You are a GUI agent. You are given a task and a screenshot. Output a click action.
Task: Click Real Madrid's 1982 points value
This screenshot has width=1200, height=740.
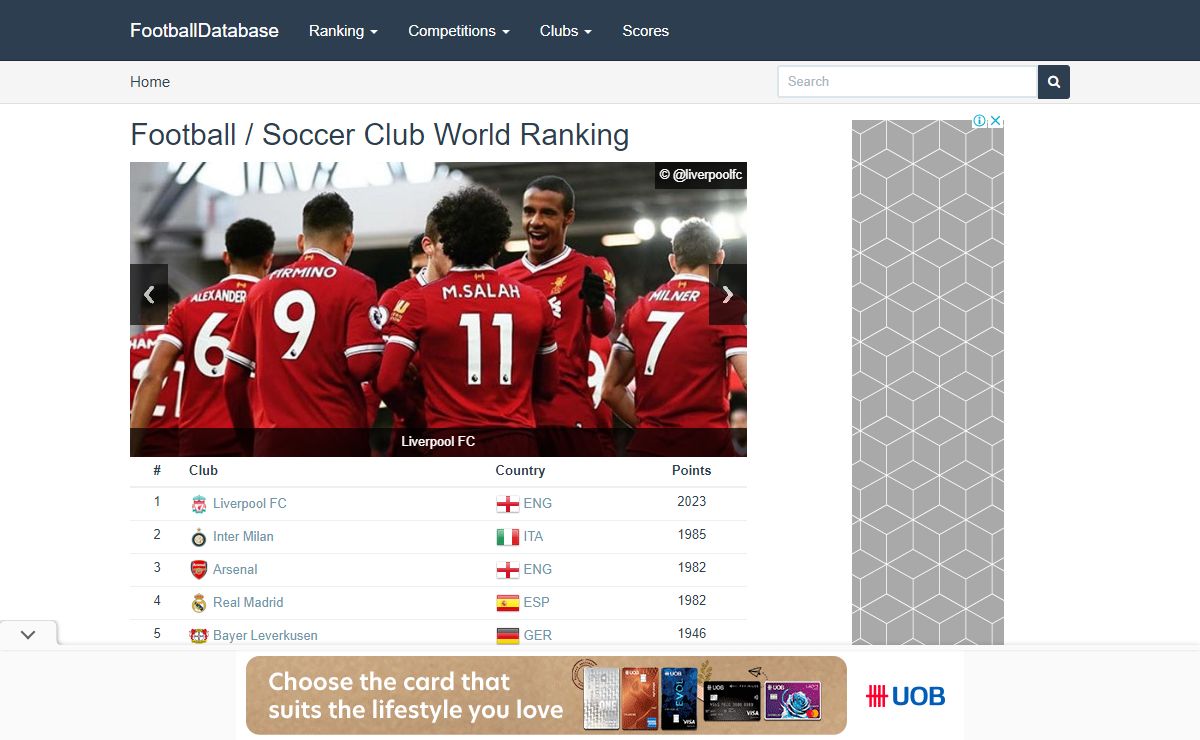coord(692,600)
